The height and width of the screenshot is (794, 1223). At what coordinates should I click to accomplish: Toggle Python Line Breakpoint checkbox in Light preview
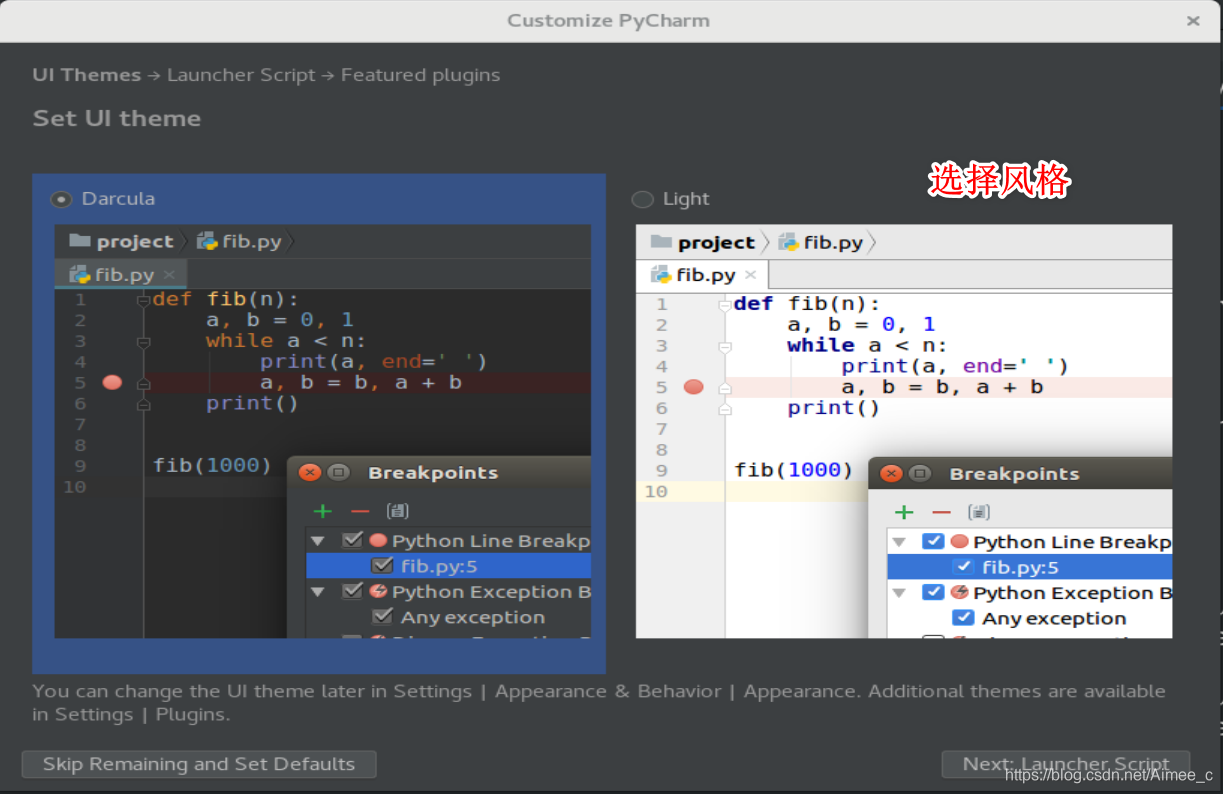tap(933, 541)
